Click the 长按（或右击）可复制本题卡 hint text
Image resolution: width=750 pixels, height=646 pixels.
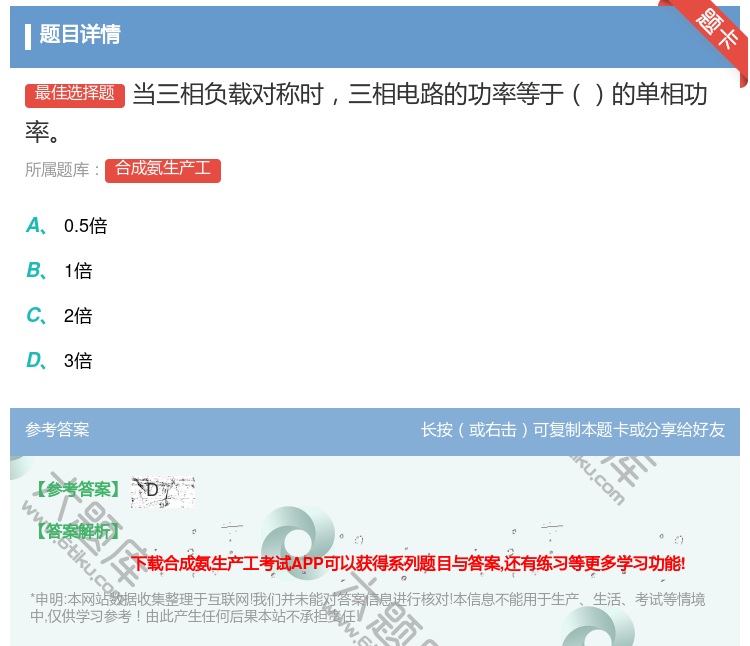click(573, 430)
